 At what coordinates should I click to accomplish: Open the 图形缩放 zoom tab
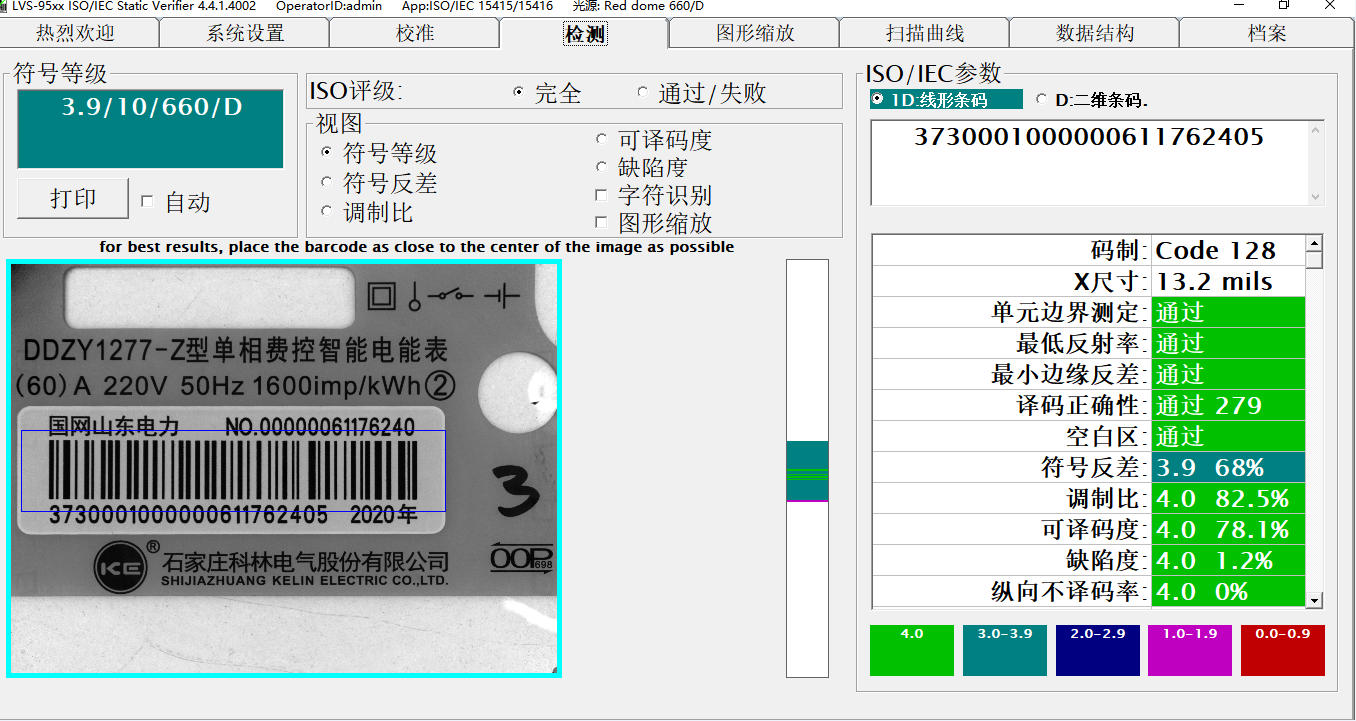[x=753, y=32]
